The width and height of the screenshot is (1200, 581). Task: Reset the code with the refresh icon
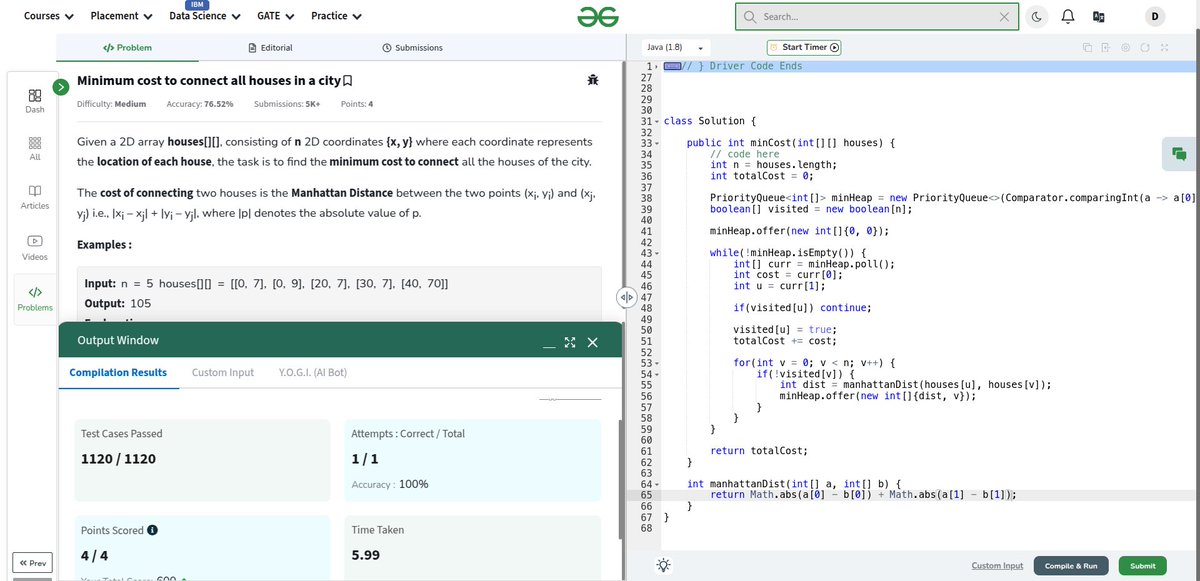[x=1143, y=47]
